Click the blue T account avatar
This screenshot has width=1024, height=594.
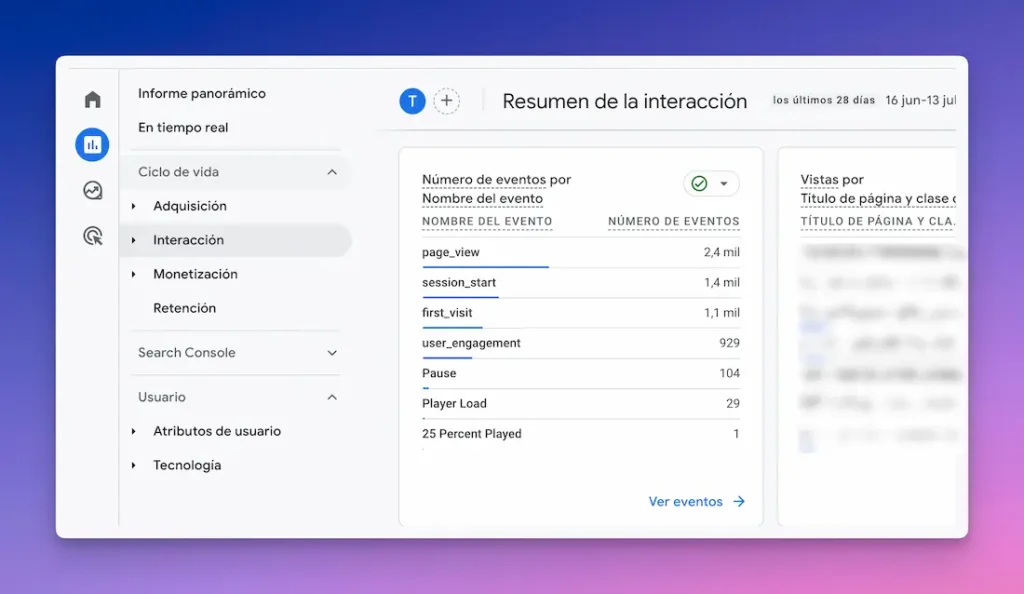411,100
